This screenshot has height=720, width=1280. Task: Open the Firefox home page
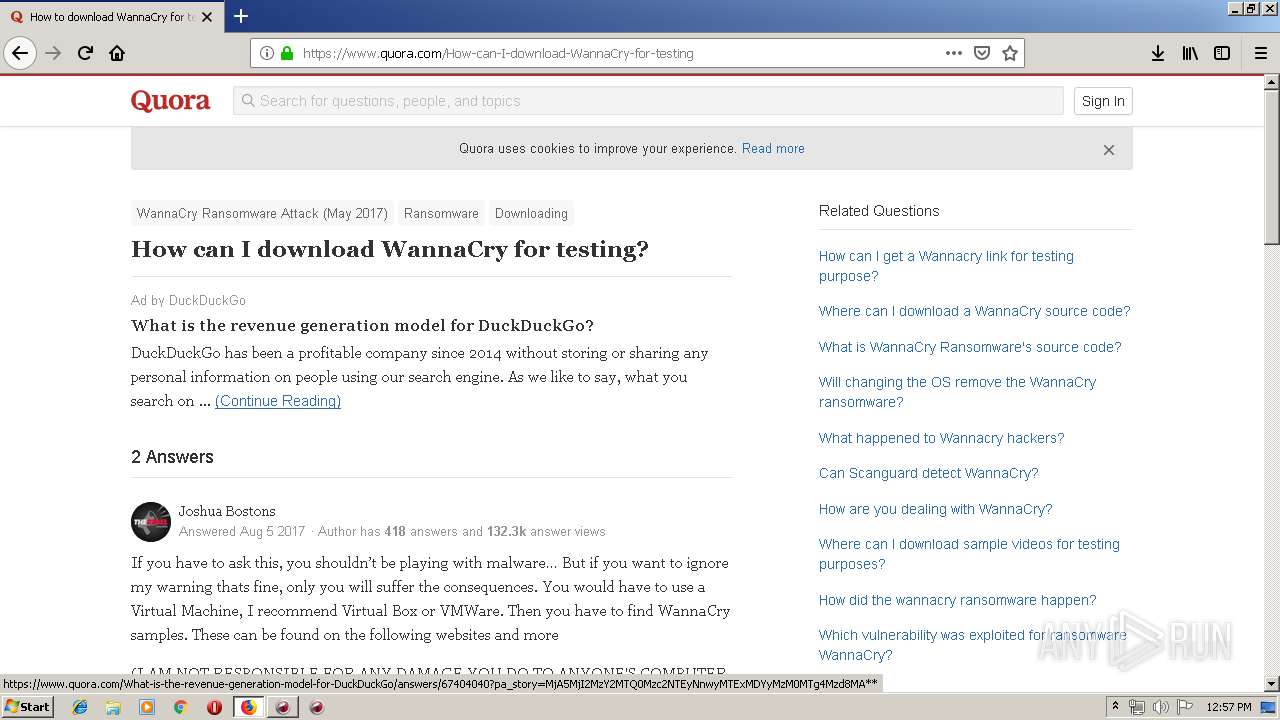(x=117, y=53)
